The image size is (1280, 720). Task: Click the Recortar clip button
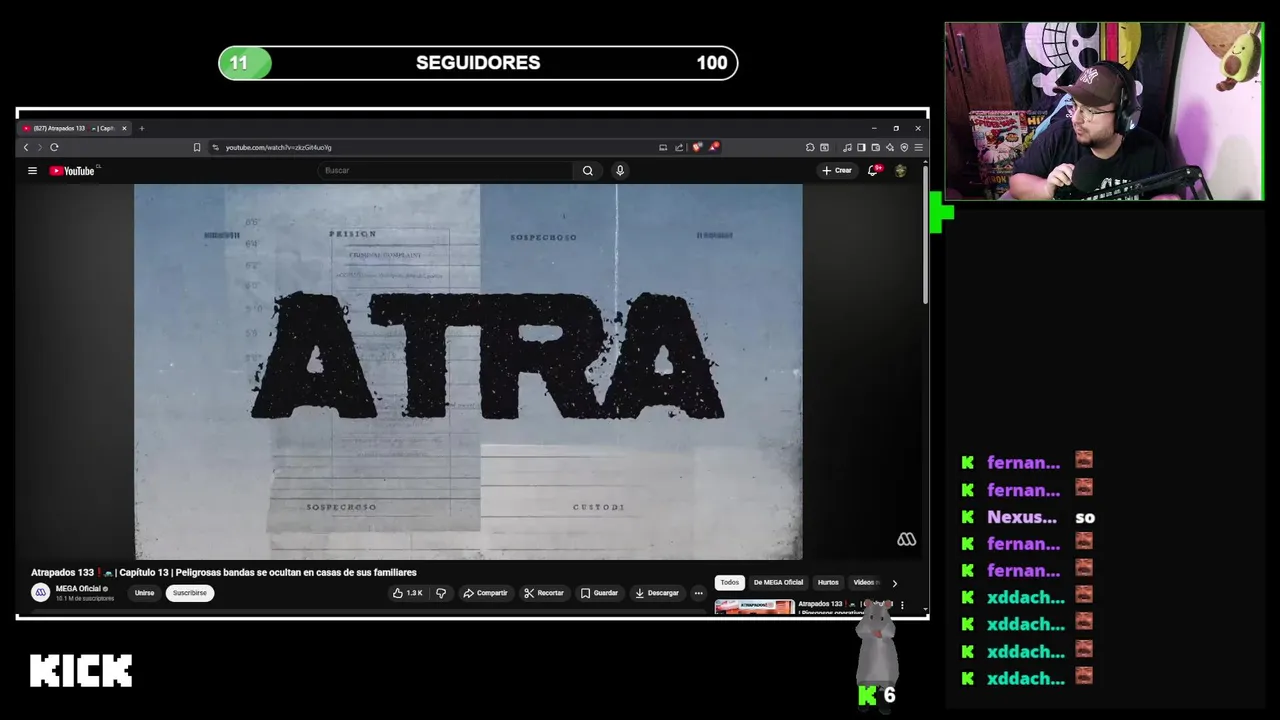click(x=544, y=593)
